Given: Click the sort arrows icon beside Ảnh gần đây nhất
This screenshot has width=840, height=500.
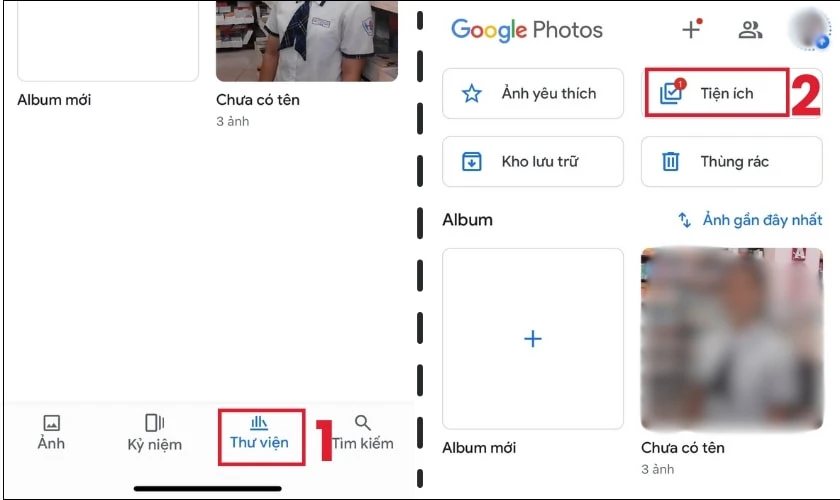Looking at the screenshot, I should pyautogui.click(x=685, y=220).
